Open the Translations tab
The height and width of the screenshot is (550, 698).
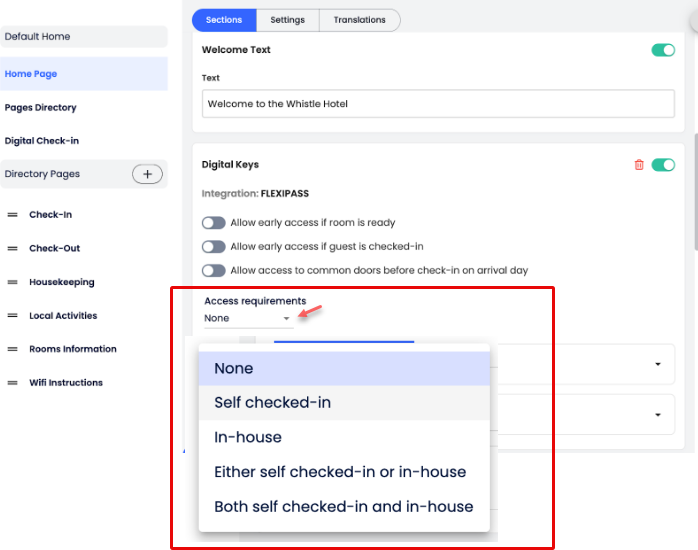coord(359,20)
